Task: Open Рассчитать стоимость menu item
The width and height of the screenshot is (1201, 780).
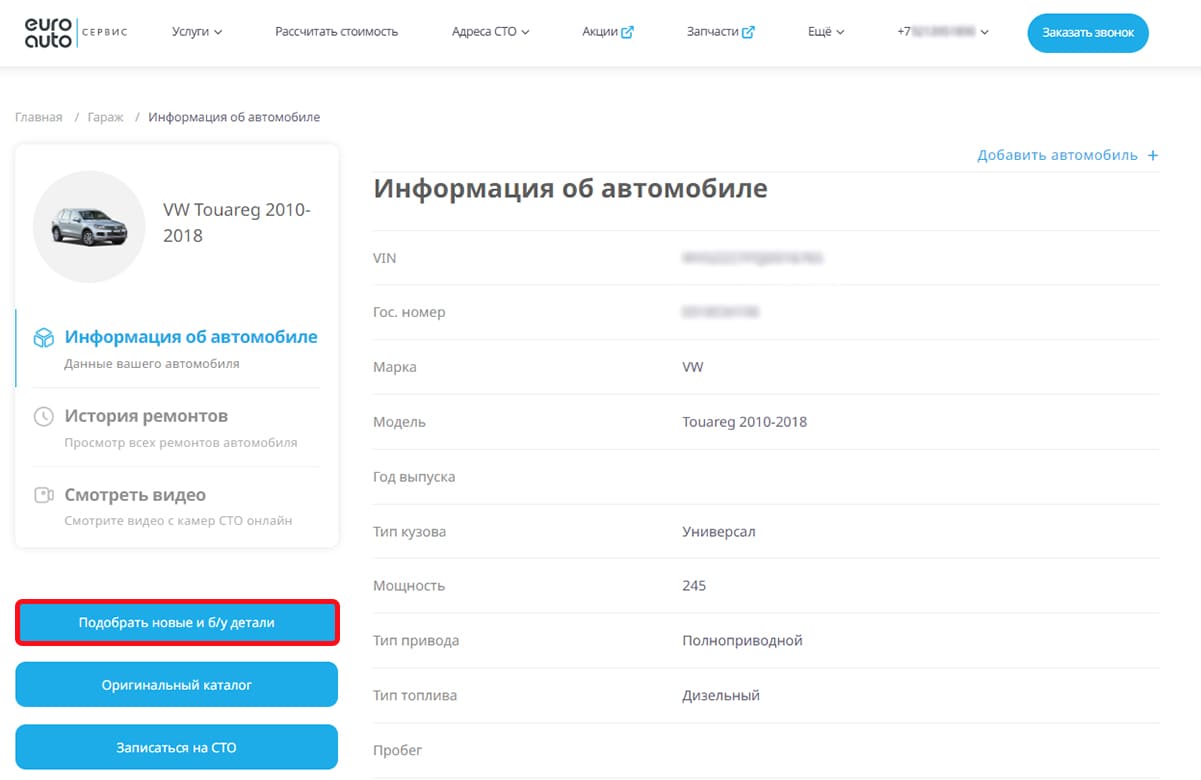Action: (336, 32)
